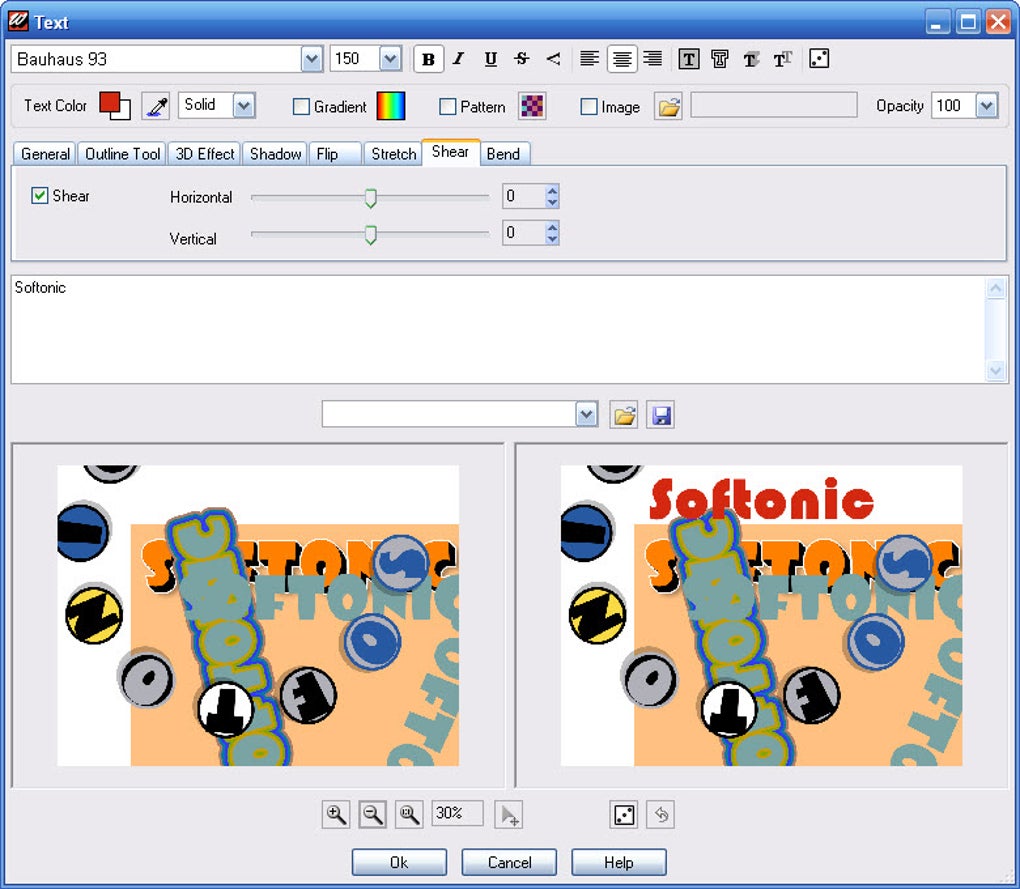Toggle italic text formatting
This screenshot has width=1020, height=889.
[459, 59]
